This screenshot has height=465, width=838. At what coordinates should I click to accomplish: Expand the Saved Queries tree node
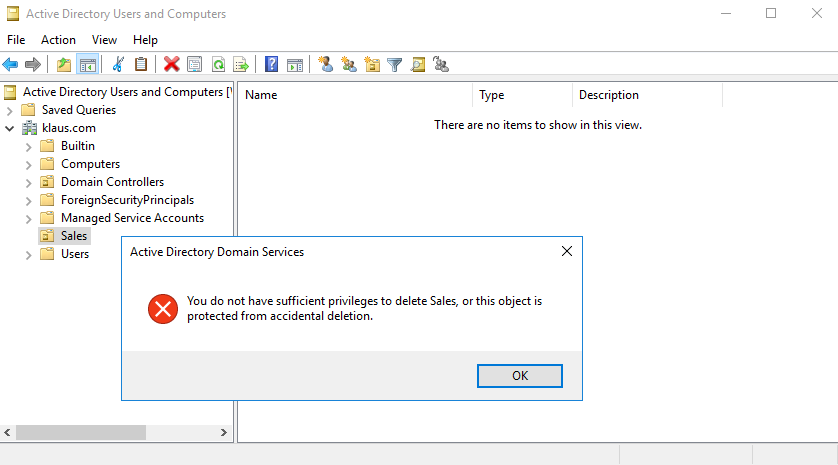(x=10, y=110)
